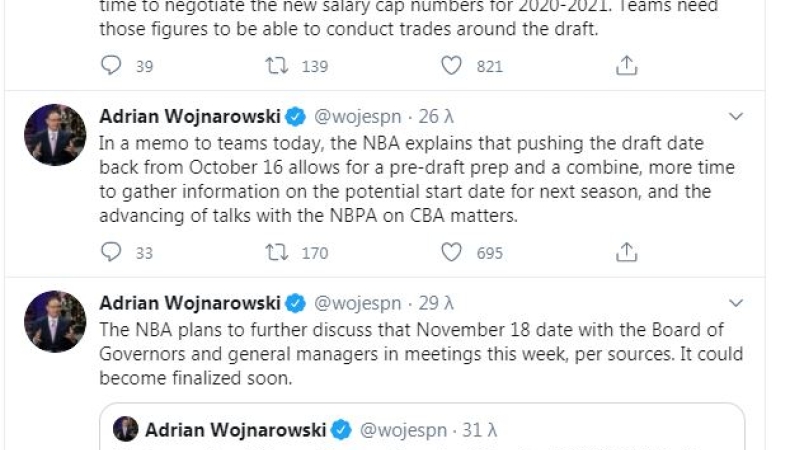Open more options for memo tweet
Viewport: 790px width, 450px height.
coord(736,117)
